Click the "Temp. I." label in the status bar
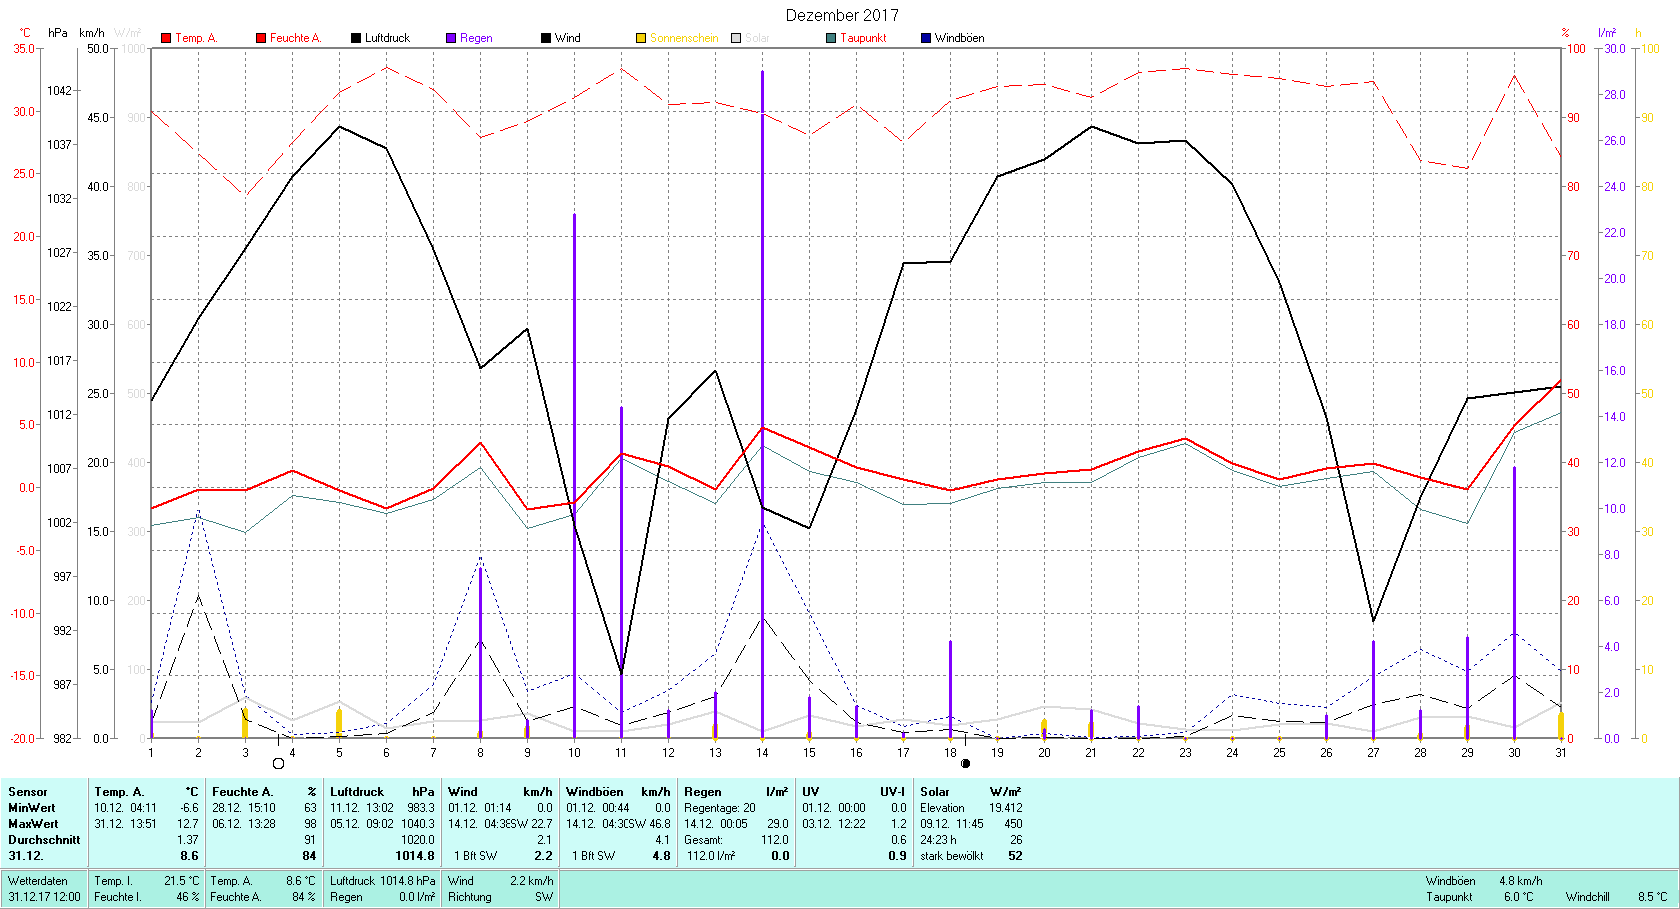 coord(113,881)
